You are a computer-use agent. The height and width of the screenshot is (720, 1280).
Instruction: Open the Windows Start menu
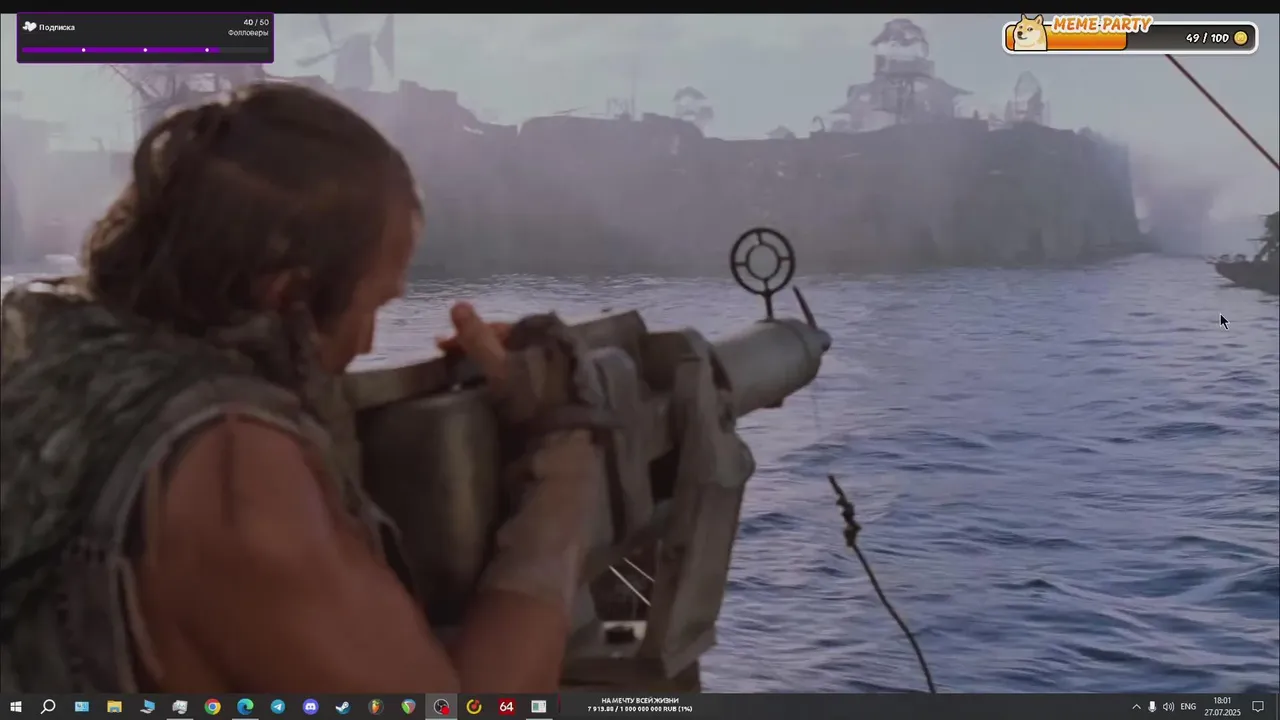[x=16, y=707]
